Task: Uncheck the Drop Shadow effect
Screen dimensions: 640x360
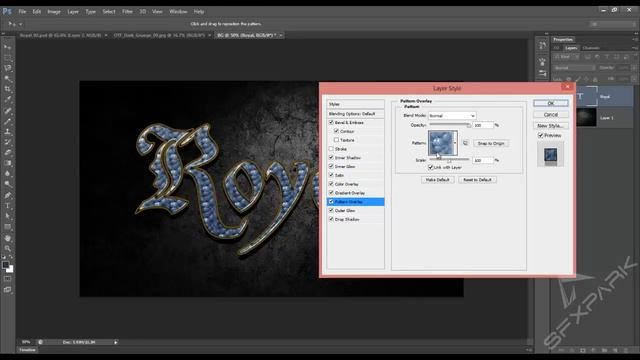Action: point(331,219)
